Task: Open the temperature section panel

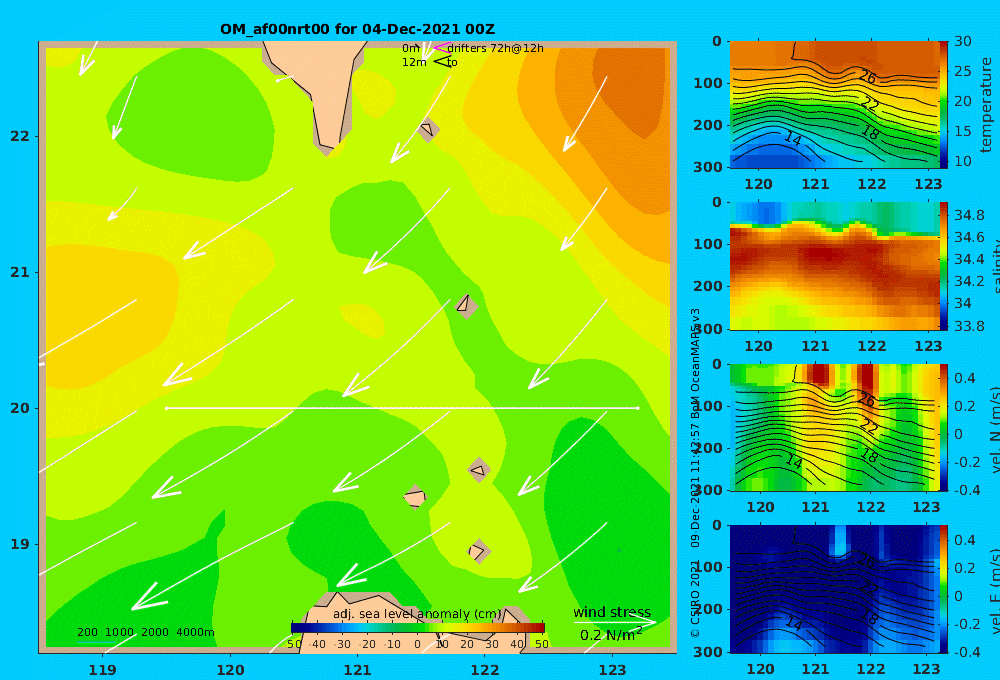Action: point(834,104)
